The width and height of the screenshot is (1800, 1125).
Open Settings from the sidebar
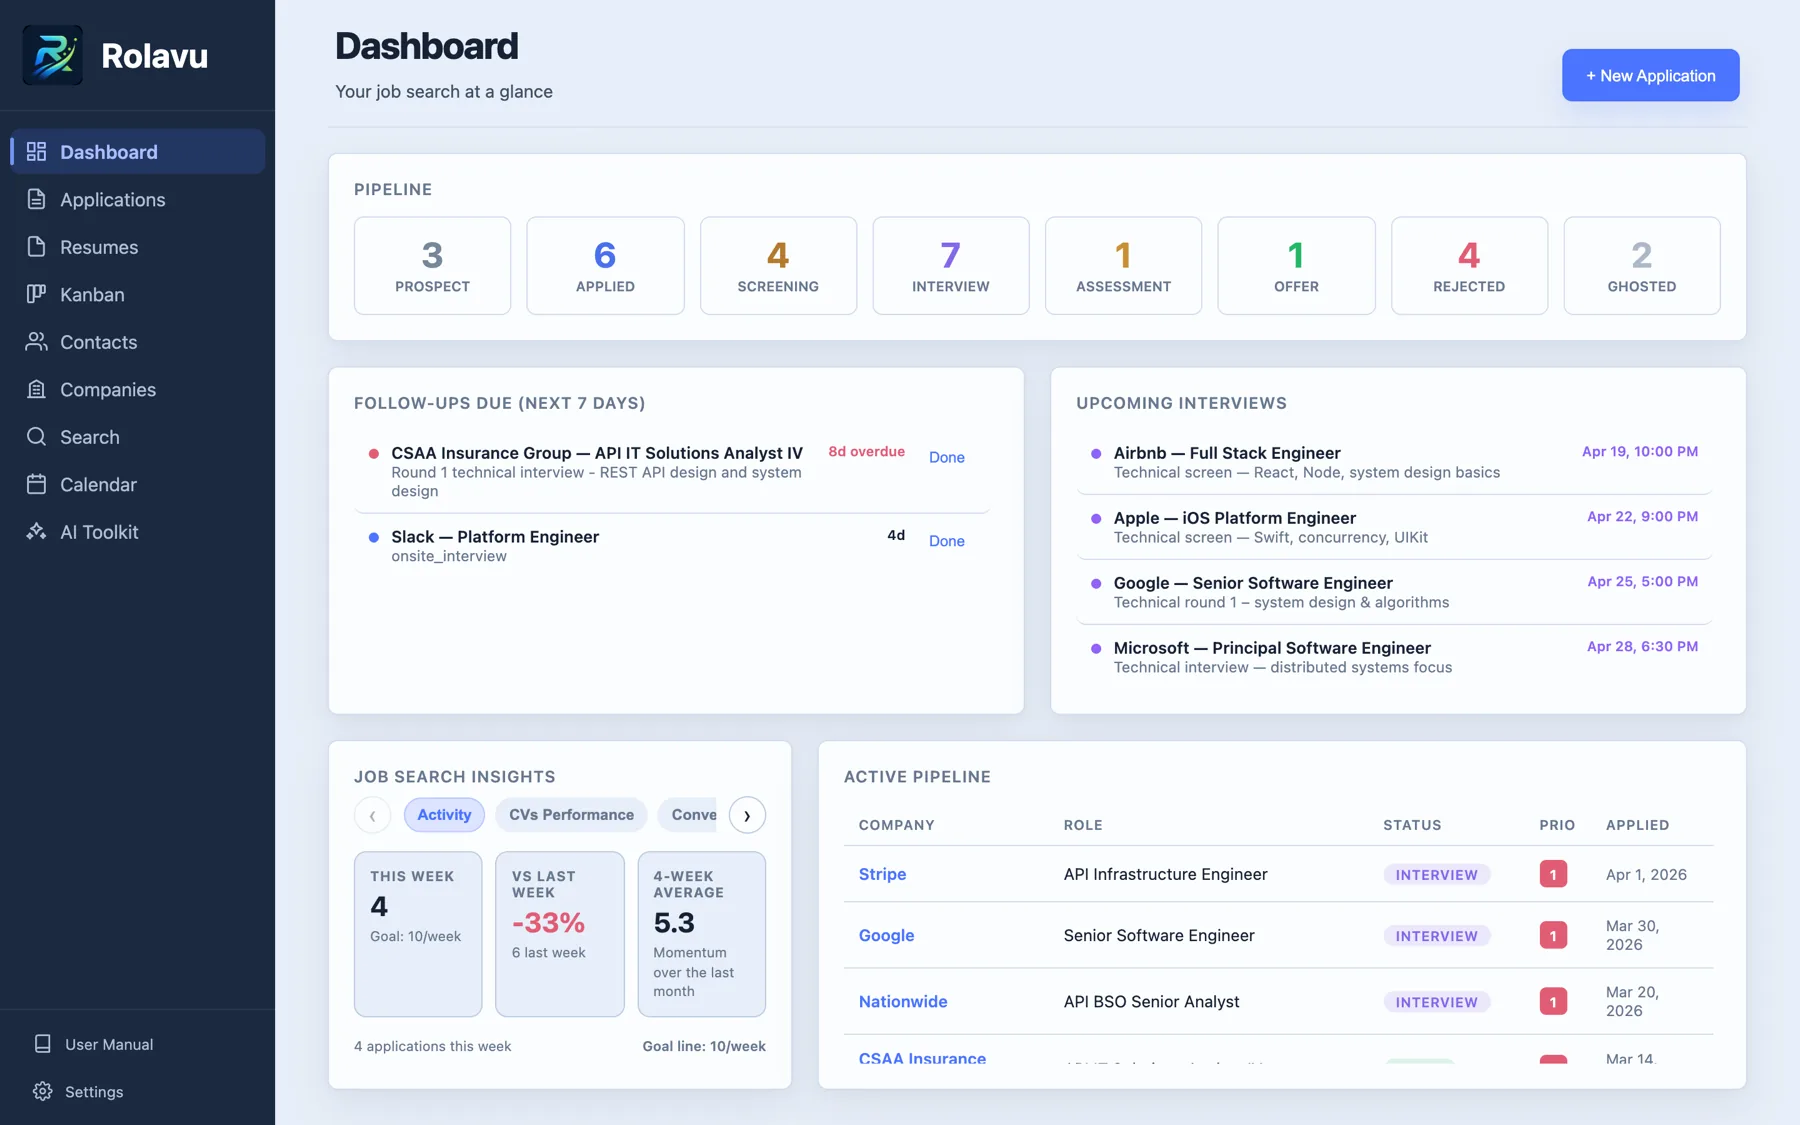pos(96,1091)
